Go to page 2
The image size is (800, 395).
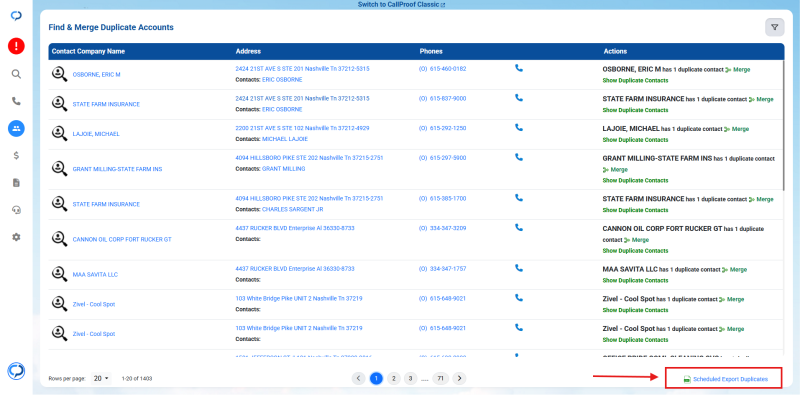coord(393,378)
